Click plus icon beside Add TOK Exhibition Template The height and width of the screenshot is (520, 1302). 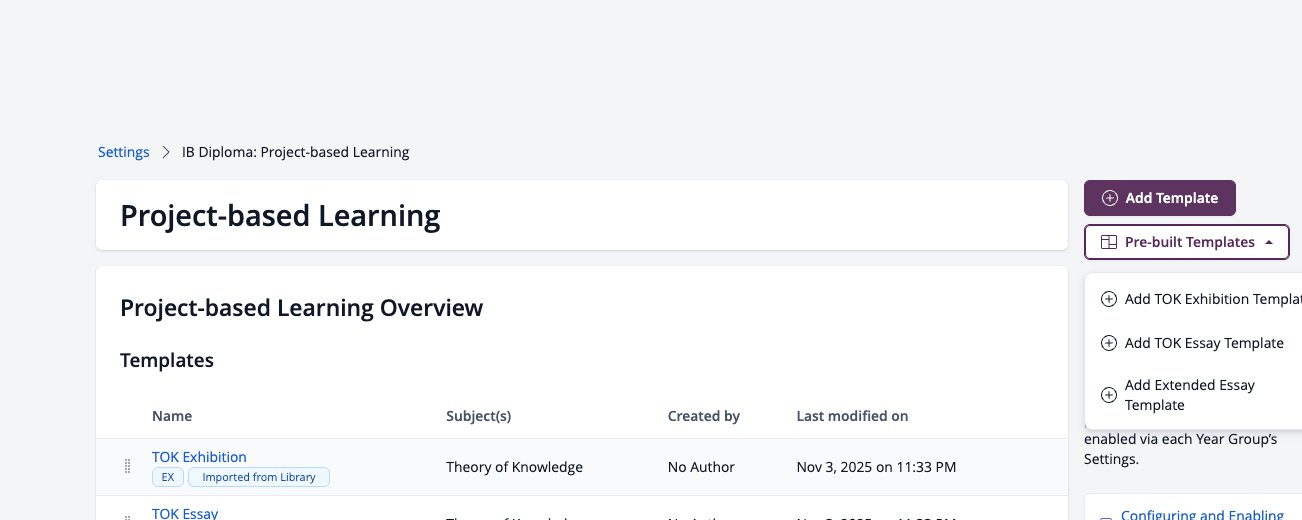click(x=1108, y=299)
